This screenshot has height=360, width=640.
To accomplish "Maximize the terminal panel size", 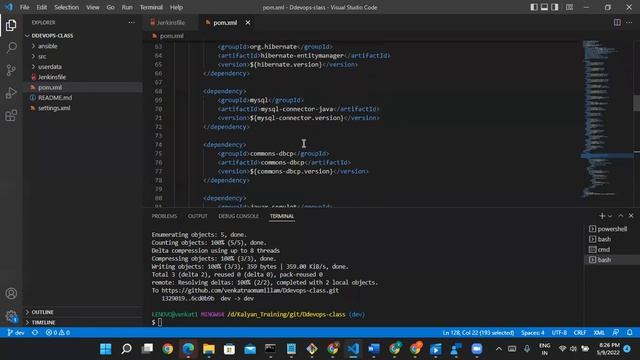I will coord(621,216).
